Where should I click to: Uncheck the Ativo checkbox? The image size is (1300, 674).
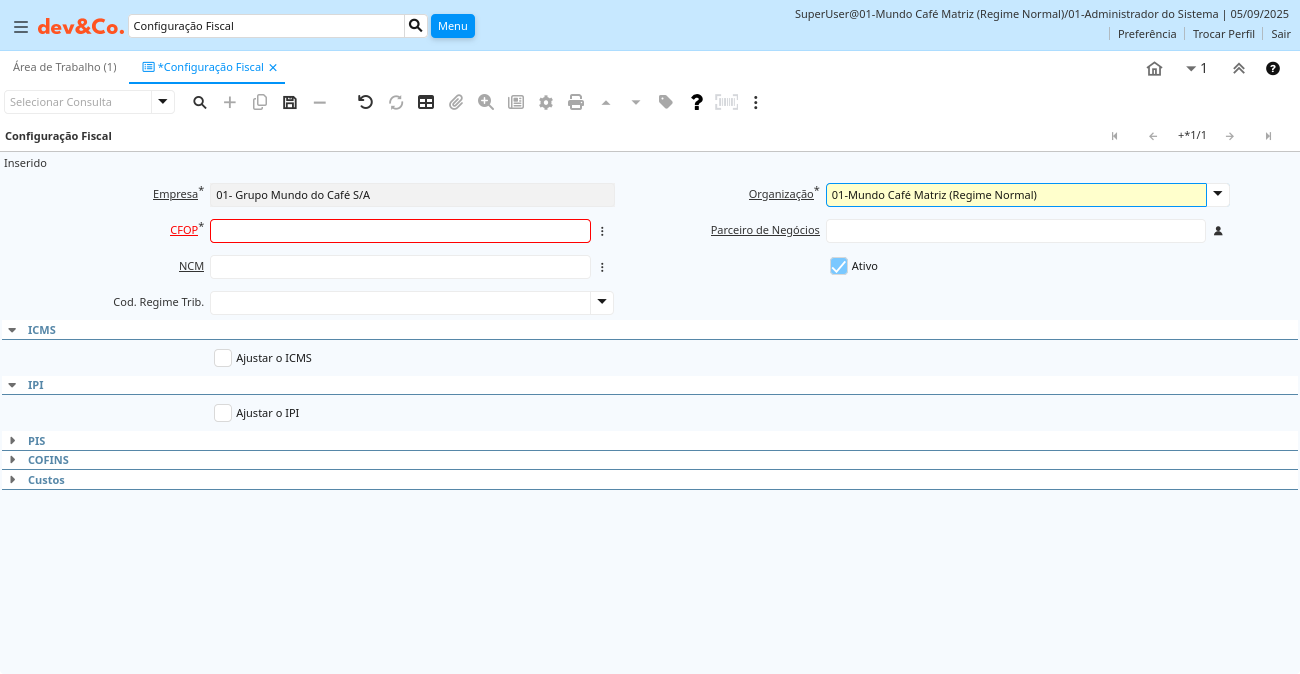coord(839,266)
